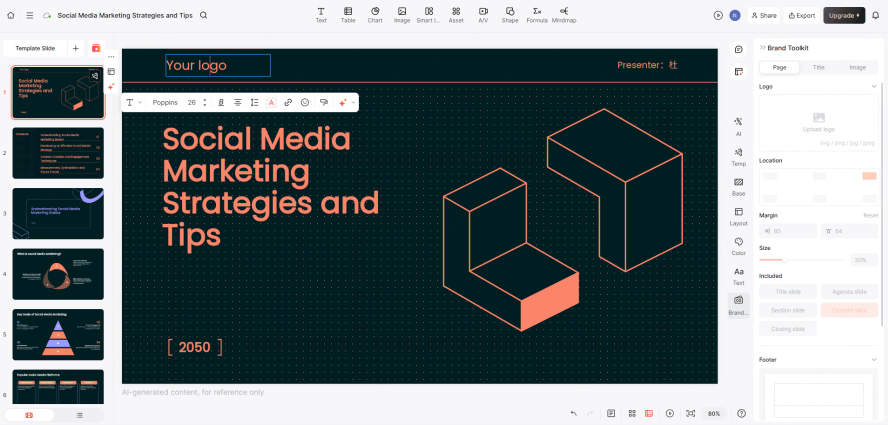Click the Mindmap tool icon
This screenshot has height=425, width=888.
564,14
